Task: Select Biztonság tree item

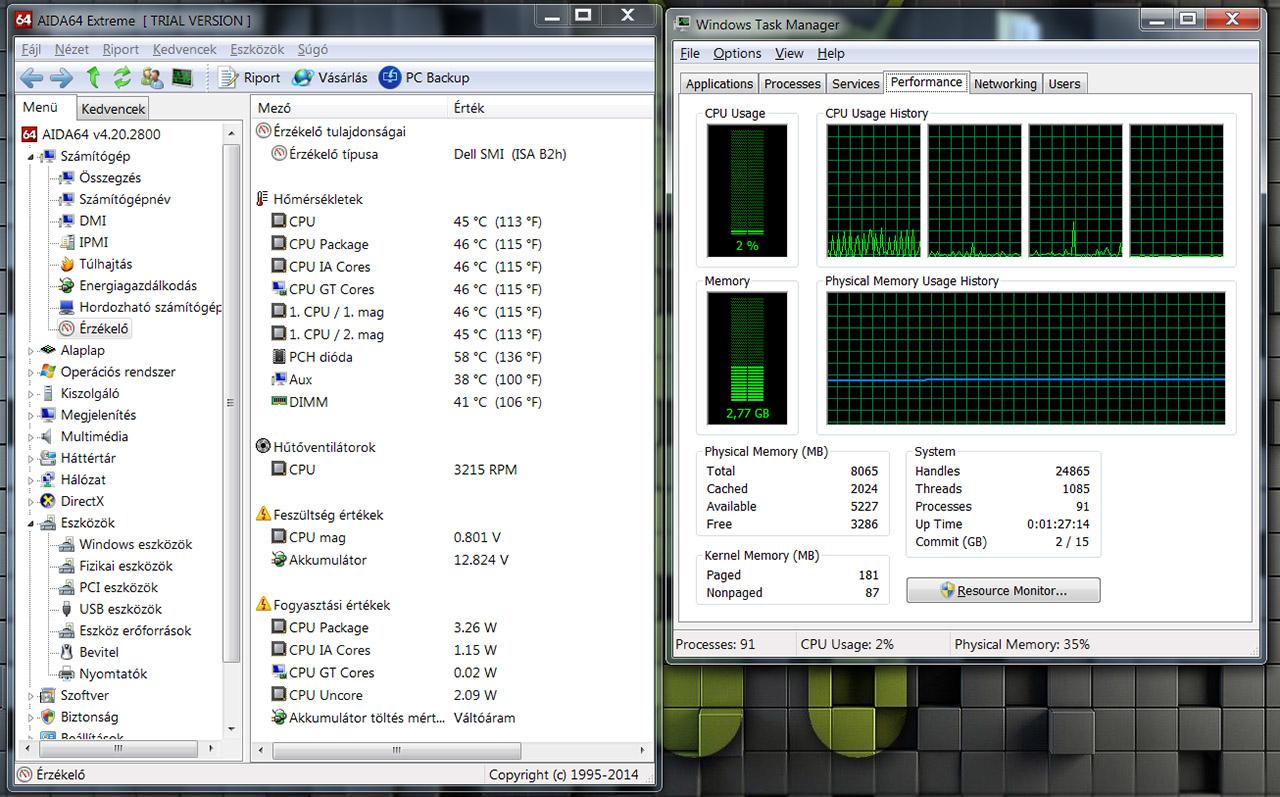Action: pyautogui.click(x=89, y=717)
